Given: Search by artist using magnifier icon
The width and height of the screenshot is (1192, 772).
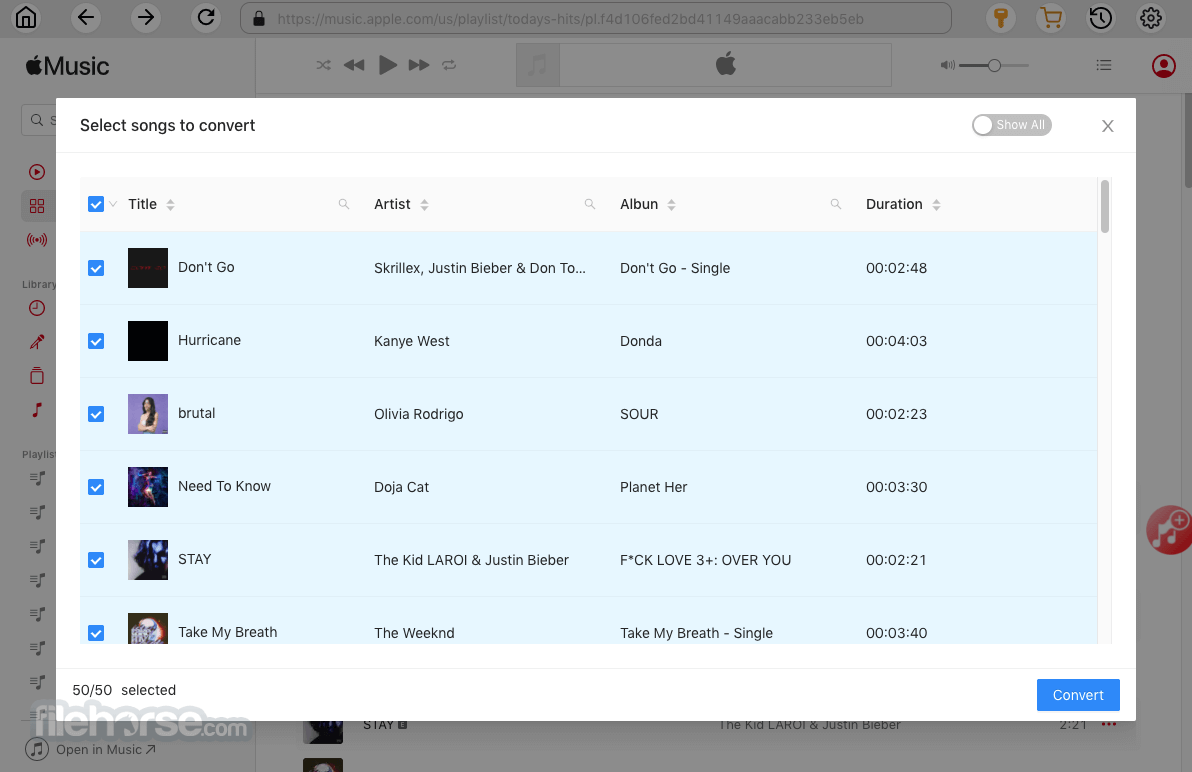Looking at the screenshot, I should (589, 204).
